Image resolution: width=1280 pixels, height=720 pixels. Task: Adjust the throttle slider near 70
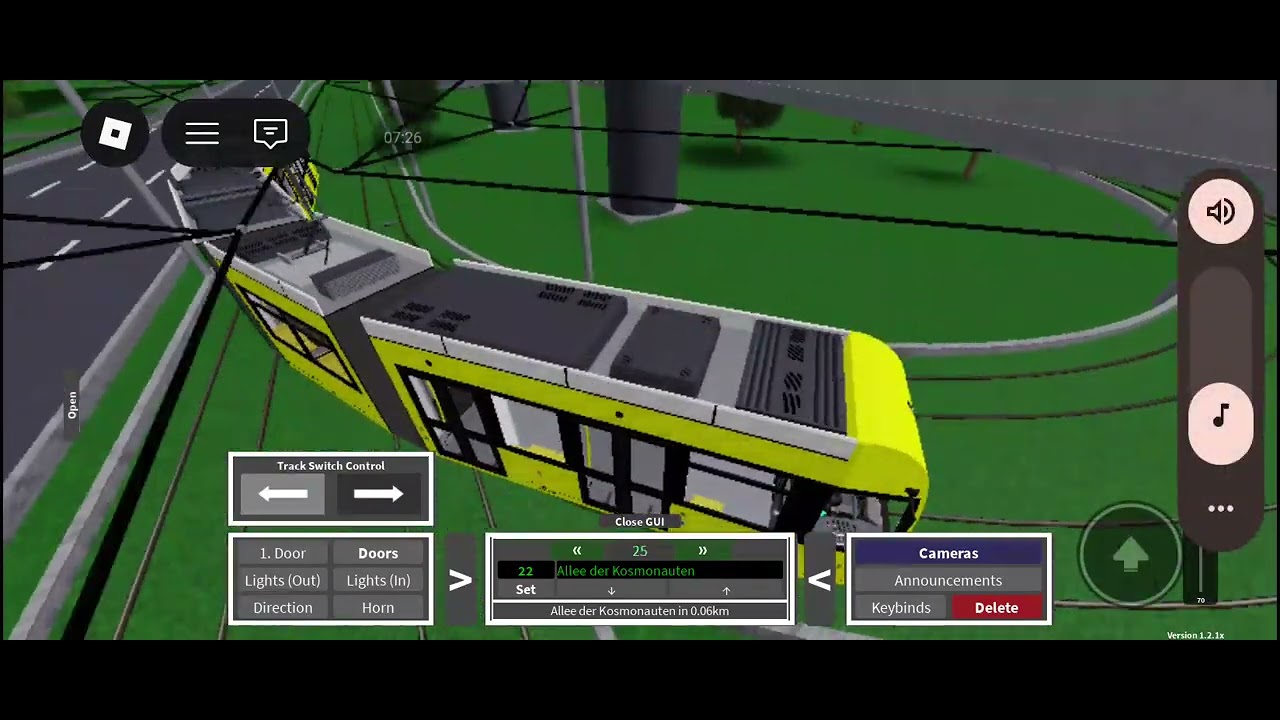pos(1200,575)
